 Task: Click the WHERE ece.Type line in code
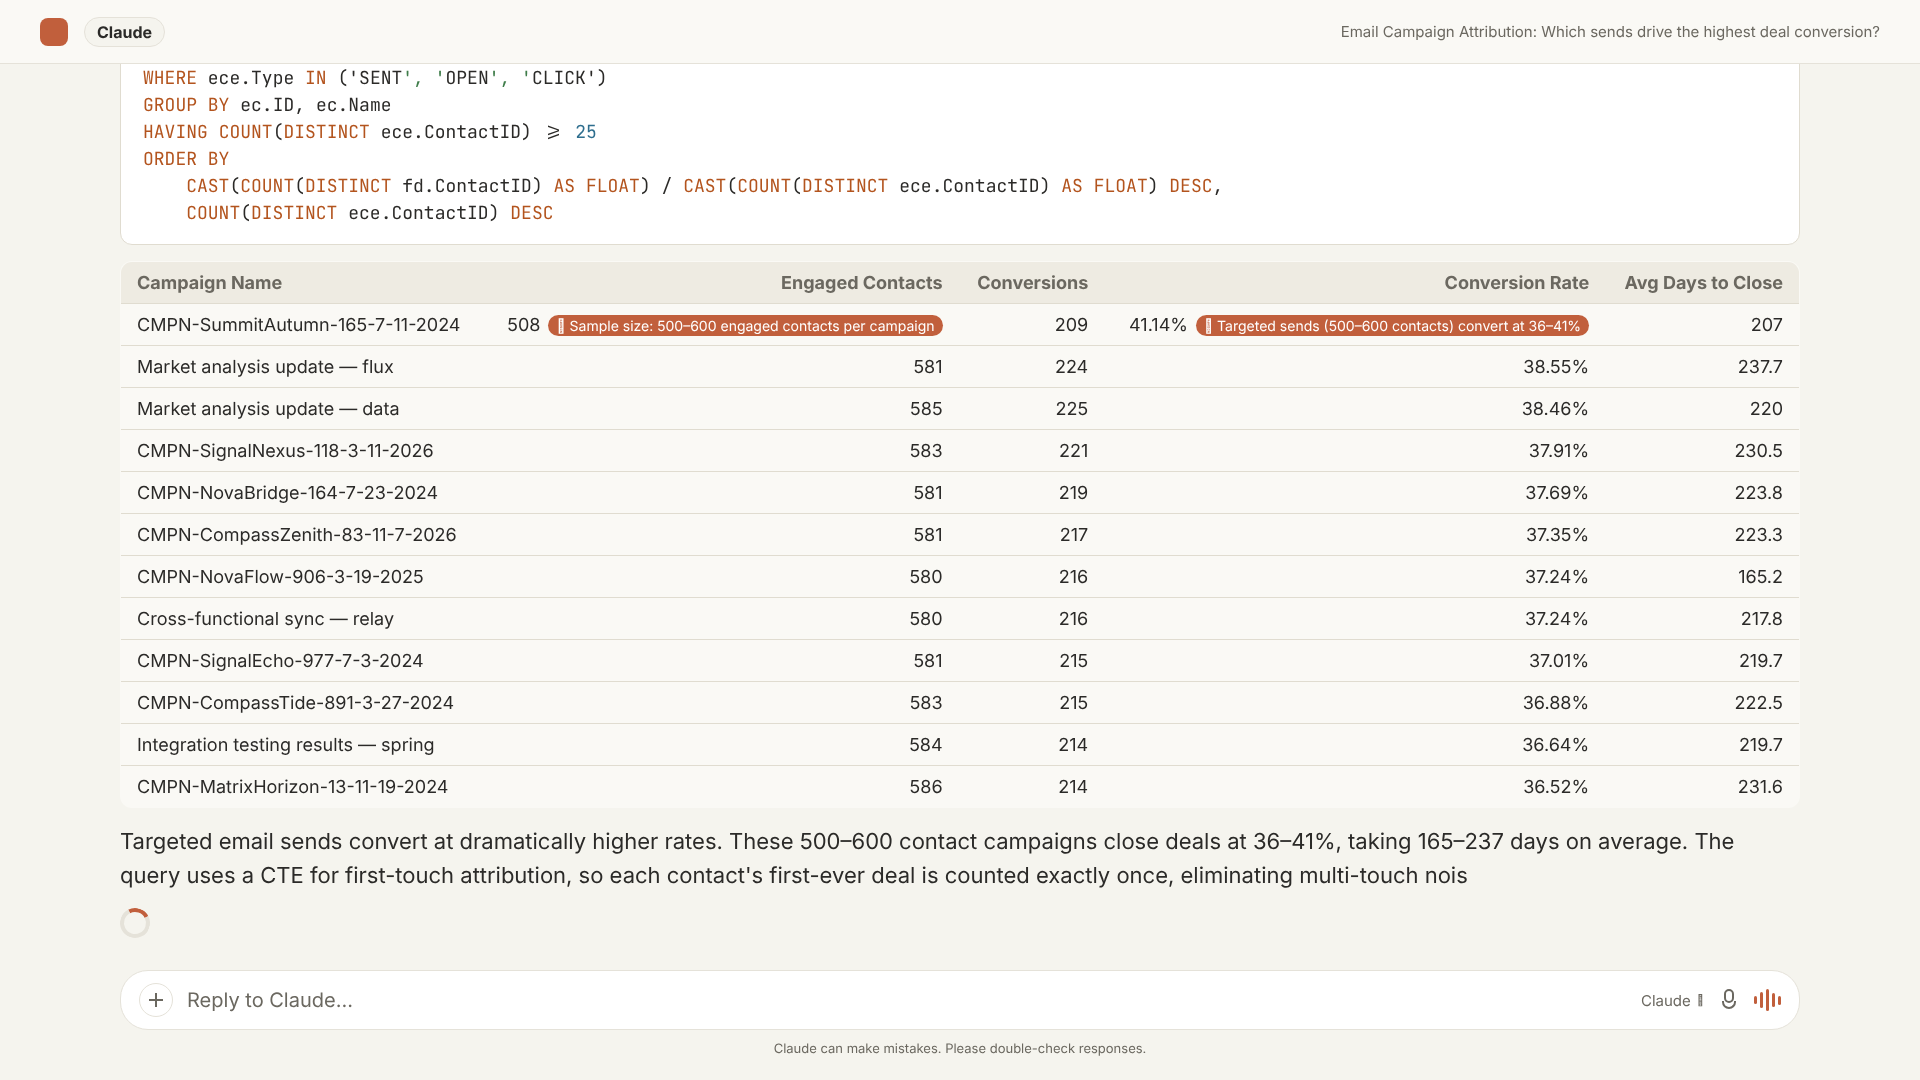pyautogui.click(x=375, y=78)
